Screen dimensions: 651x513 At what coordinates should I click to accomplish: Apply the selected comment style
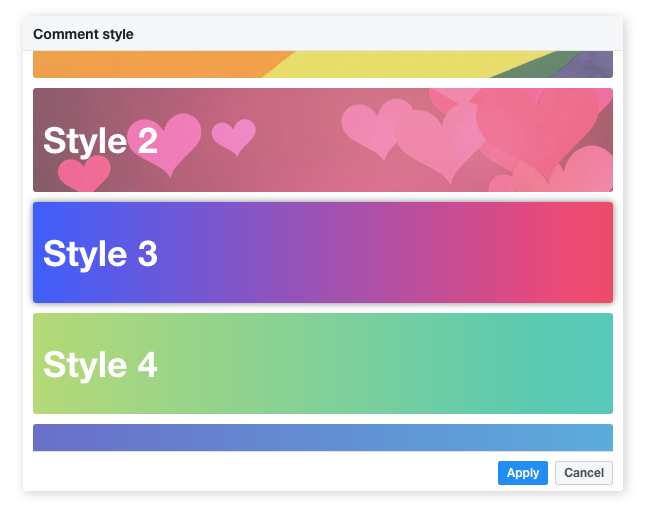(522, 472)
